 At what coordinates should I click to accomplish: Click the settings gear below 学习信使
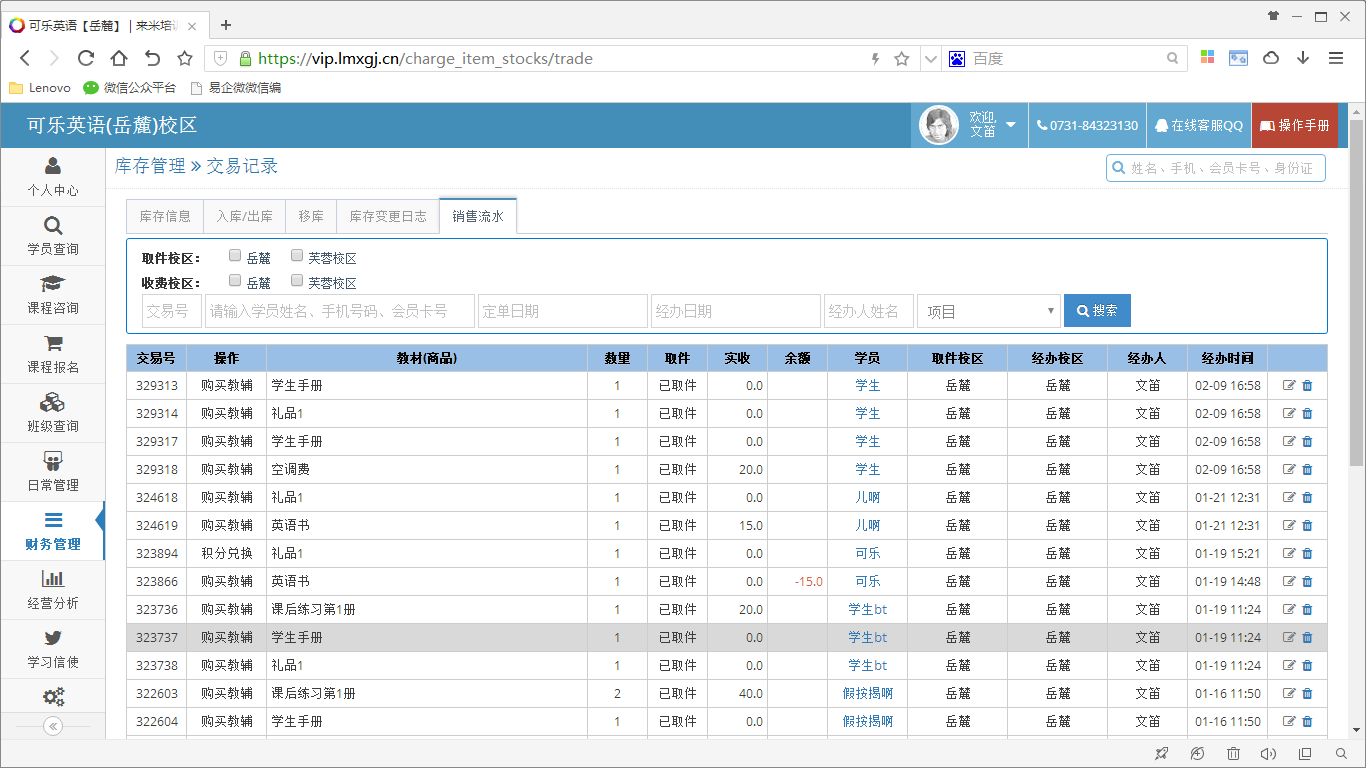[x=53, y=696]
